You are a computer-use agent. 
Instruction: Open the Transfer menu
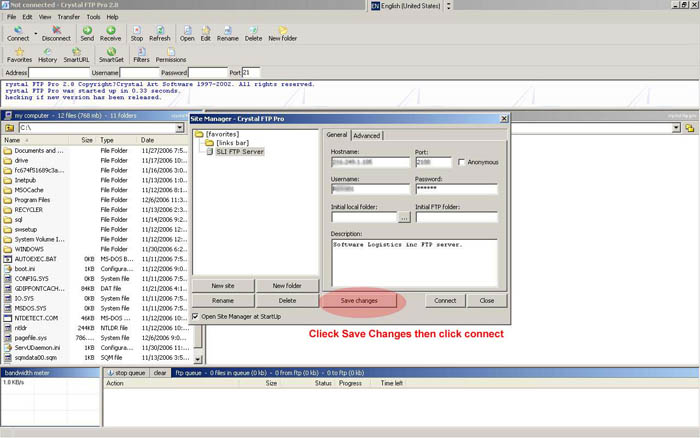coord(68,17)
